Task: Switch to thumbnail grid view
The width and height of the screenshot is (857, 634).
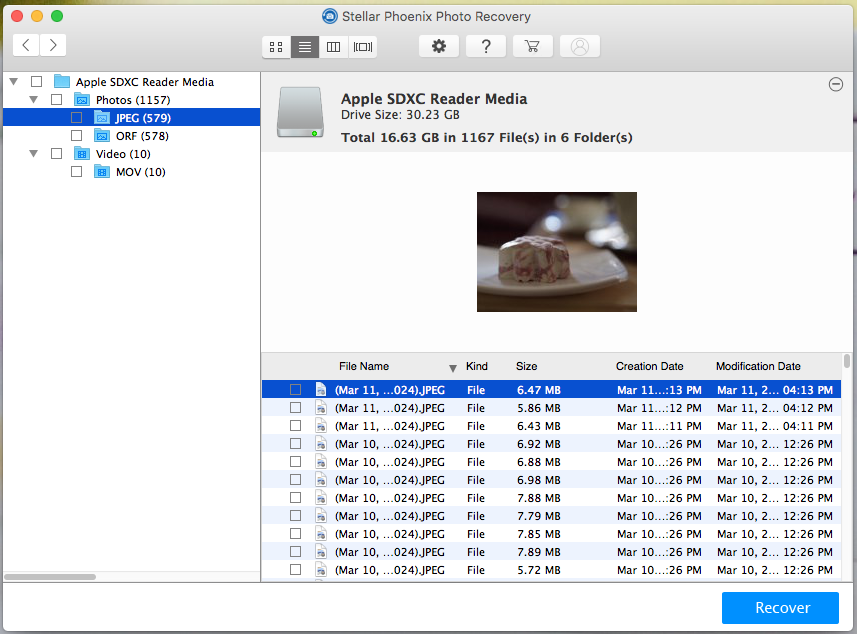Action: pos(276,46)
